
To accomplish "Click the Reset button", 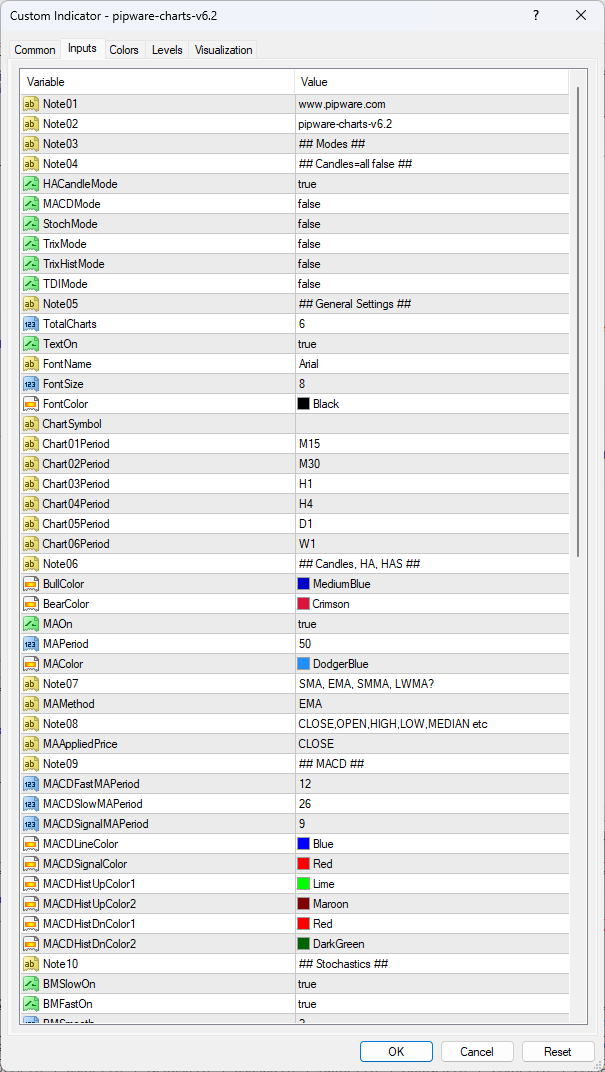I will point(557,1051).
